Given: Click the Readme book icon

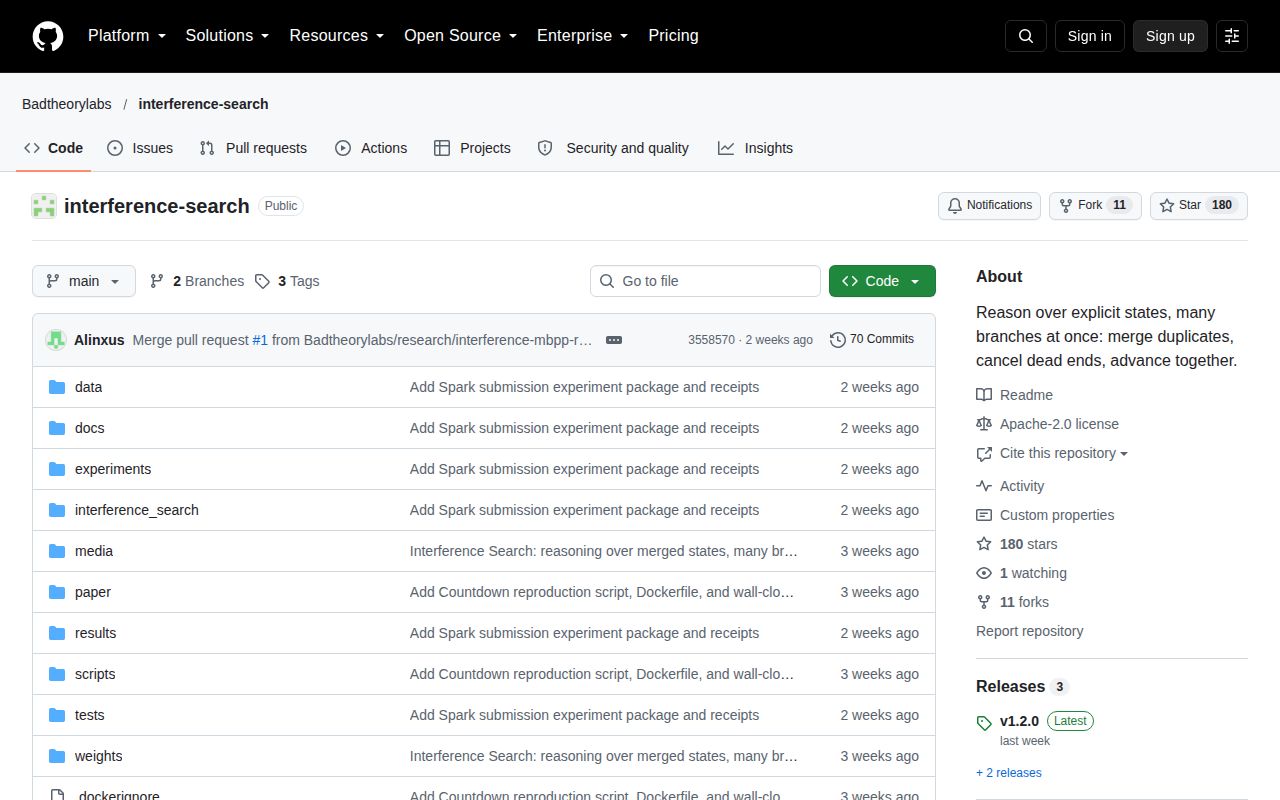Looking at the screenshot, I should [984, 395].
